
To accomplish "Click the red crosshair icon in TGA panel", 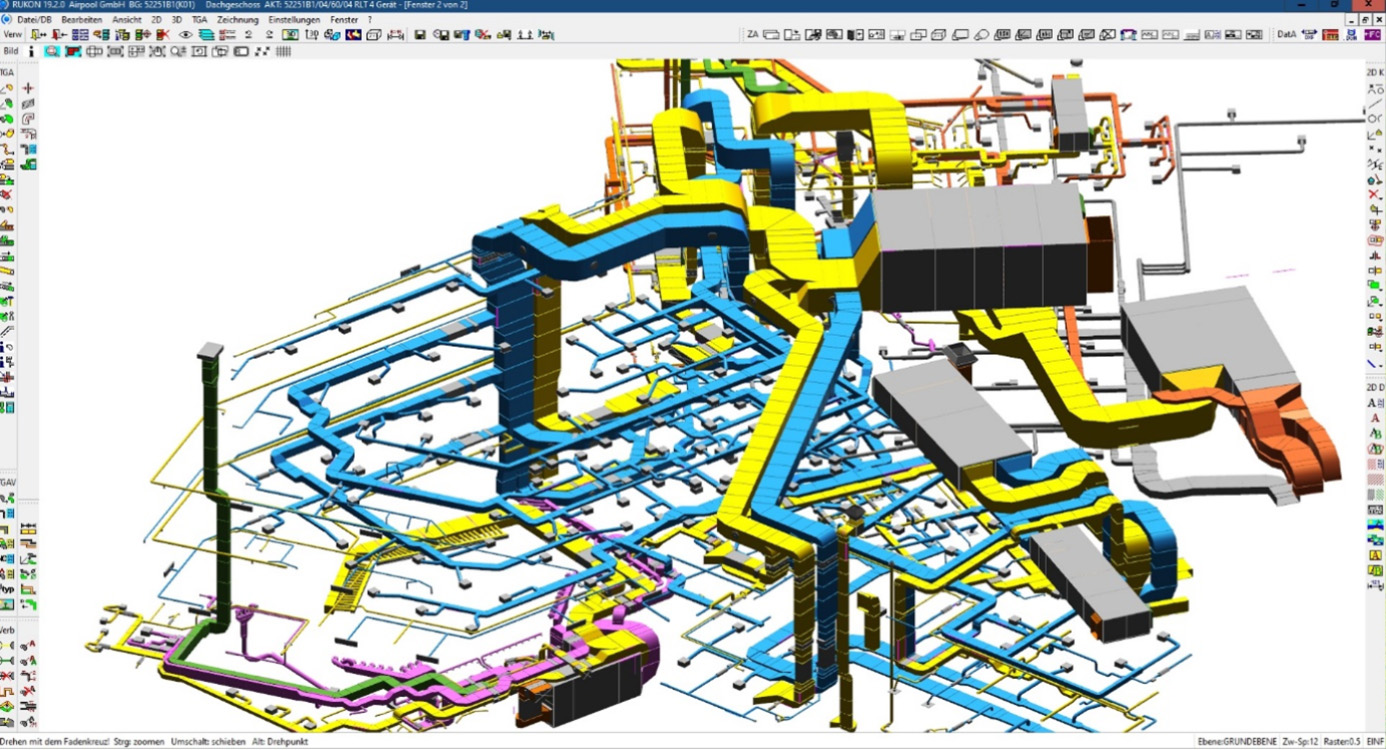I will click(28, 88).
